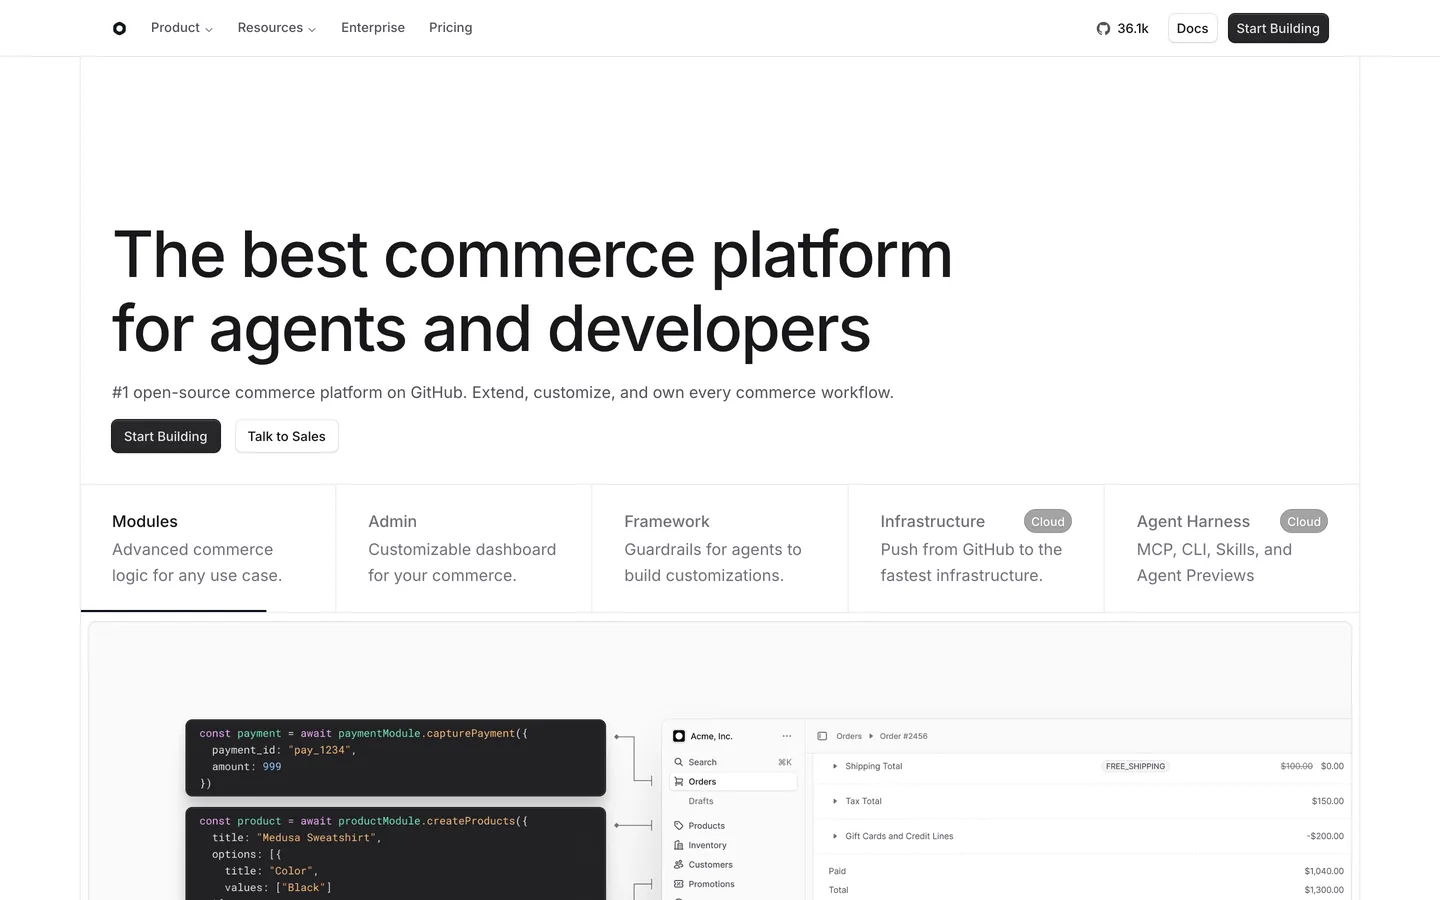
Task: Open the Enterprise page link
Action: tap(373, 28)
